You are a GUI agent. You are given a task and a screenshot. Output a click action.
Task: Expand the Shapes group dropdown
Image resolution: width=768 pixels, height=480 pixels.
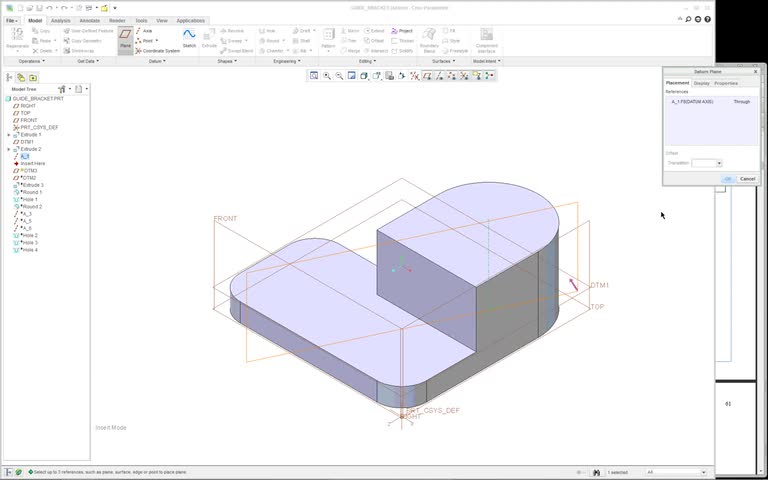pyautogui.click(x=227, y=61)
